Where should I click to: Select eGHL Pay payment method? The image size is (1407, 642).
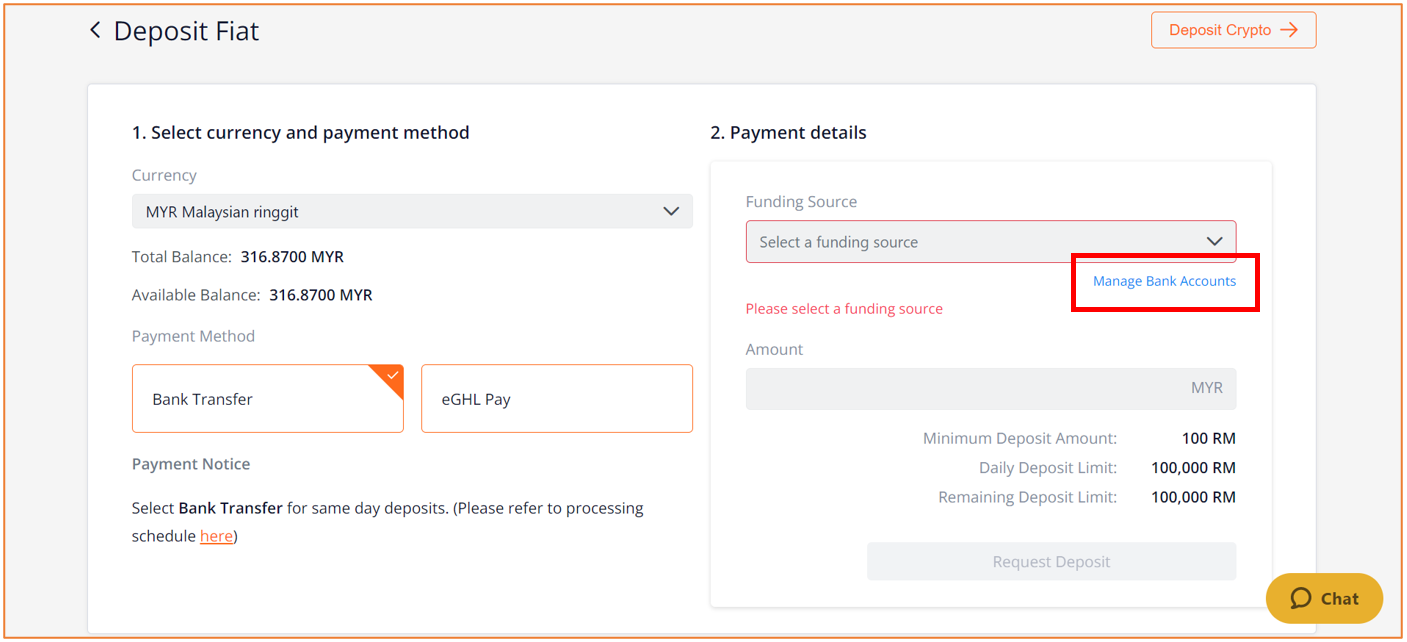(557, 398)
